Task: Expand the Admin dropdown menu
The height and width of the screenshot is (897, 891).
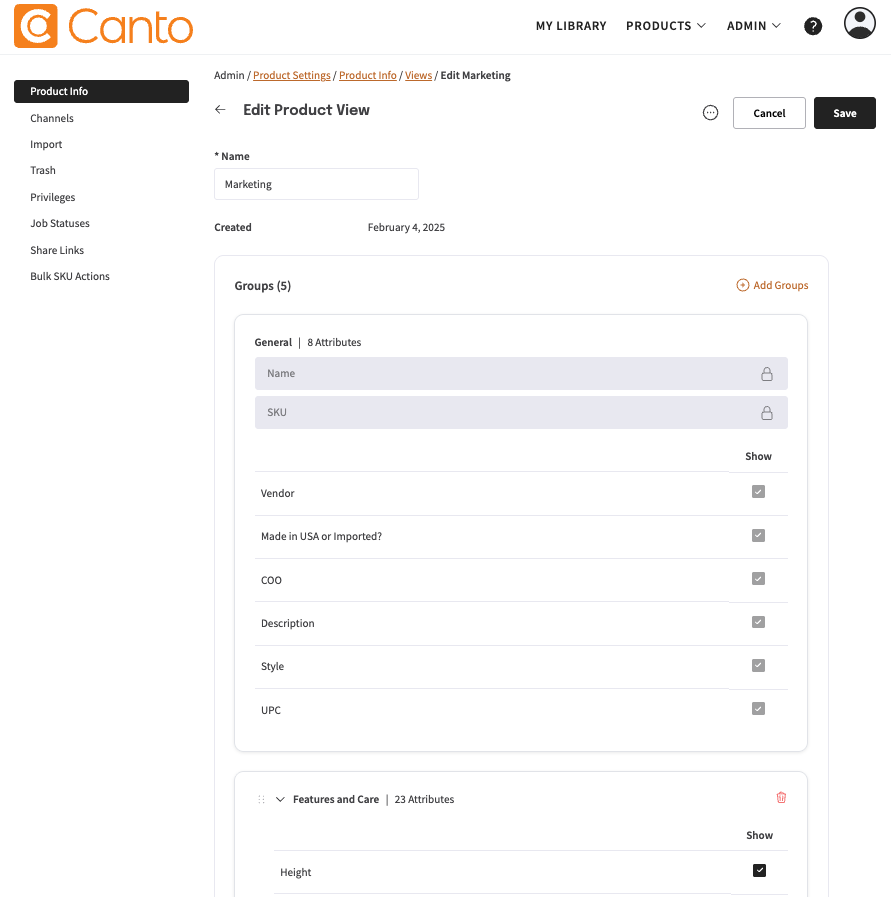Action: click(753, 26)
